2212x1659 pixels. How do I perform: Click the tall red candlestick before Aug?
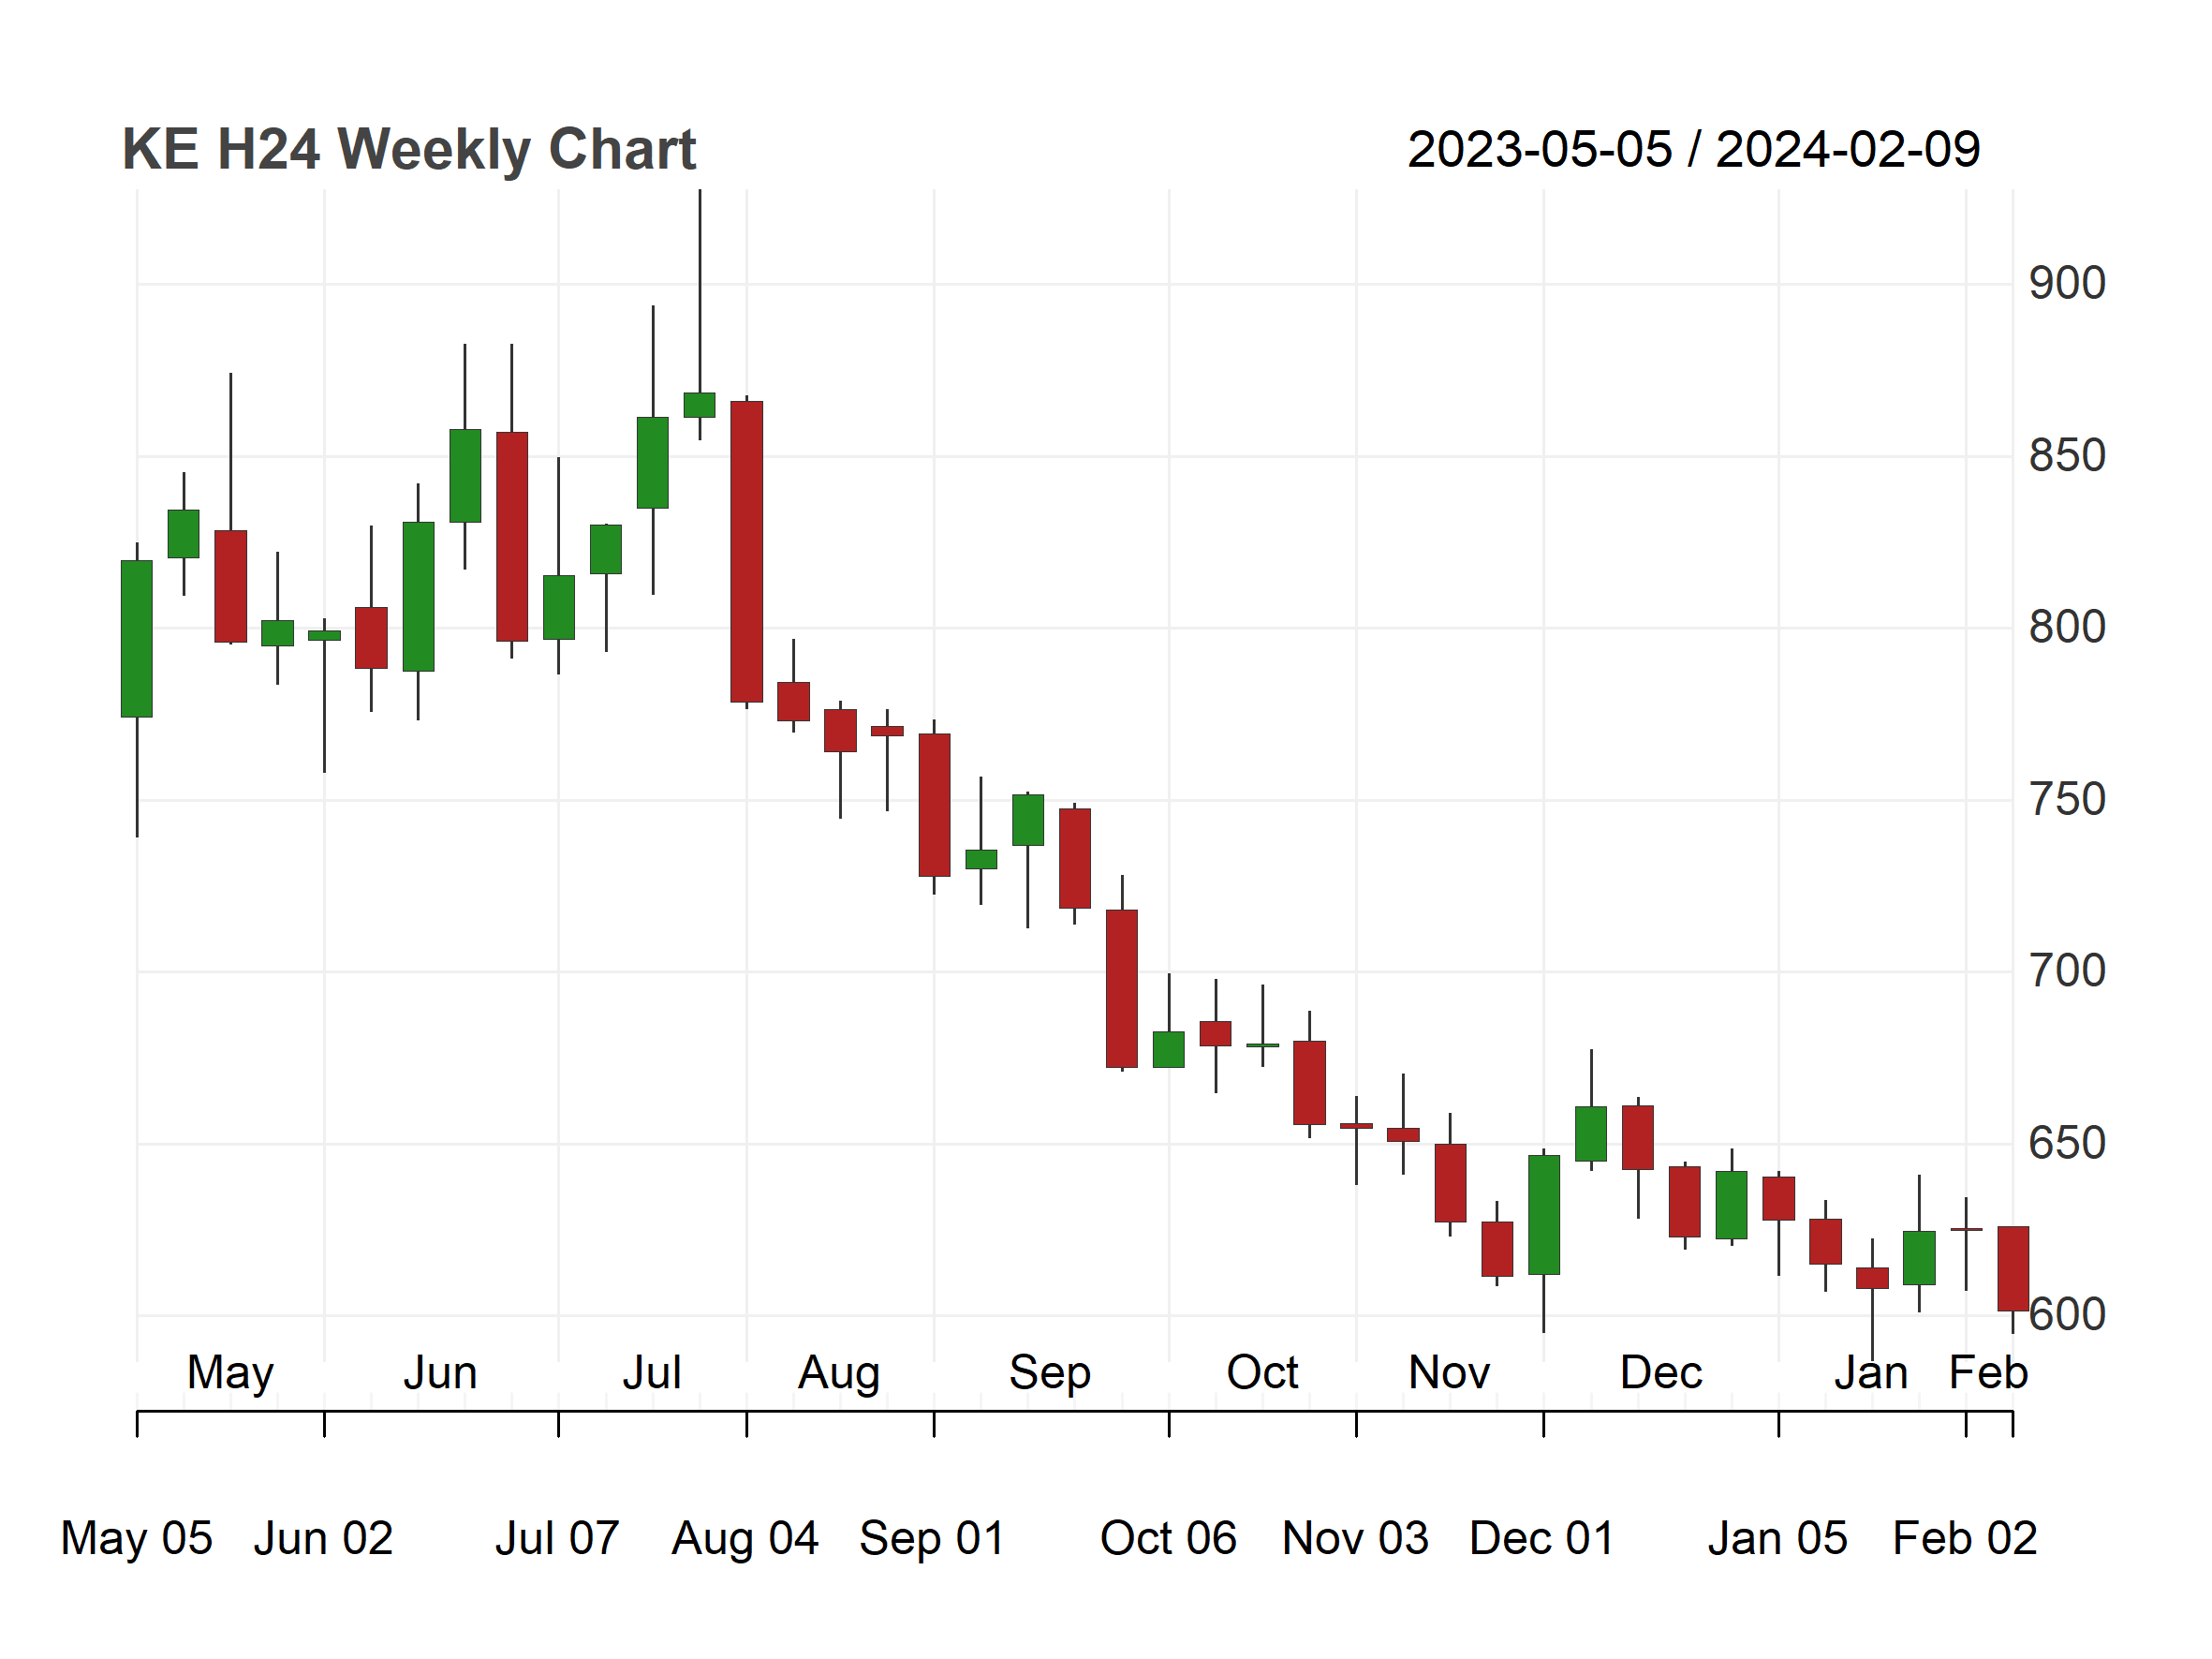click(x=747, y=552)
